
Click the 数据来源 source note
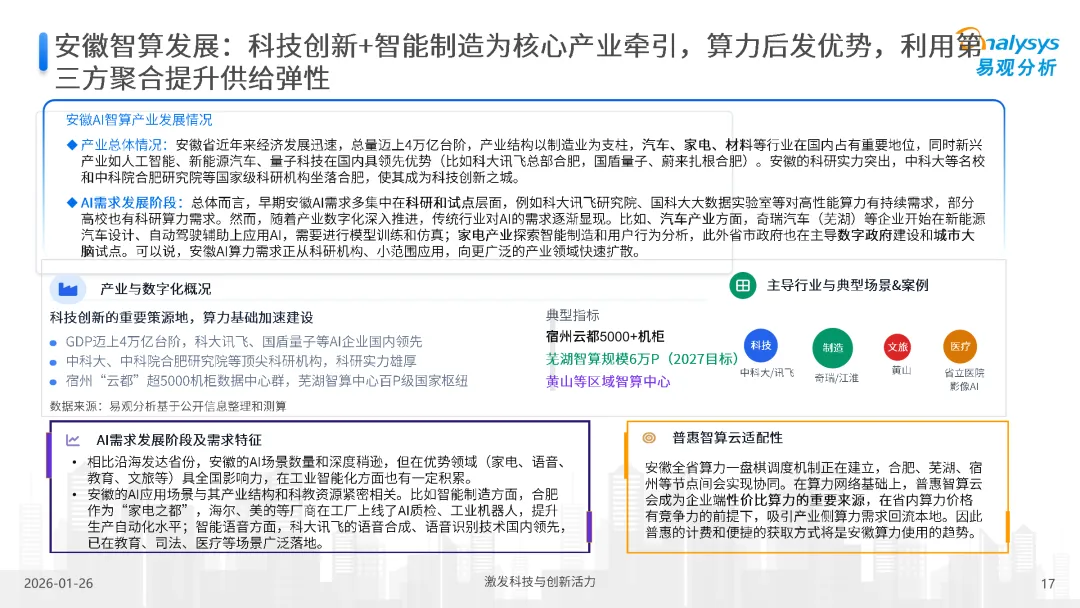pos(168,406)
